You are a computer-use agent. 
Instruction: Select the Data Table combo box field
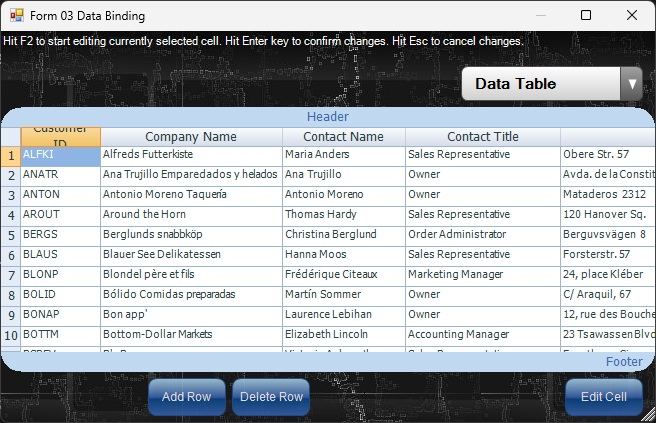click(x=541, y=85)
